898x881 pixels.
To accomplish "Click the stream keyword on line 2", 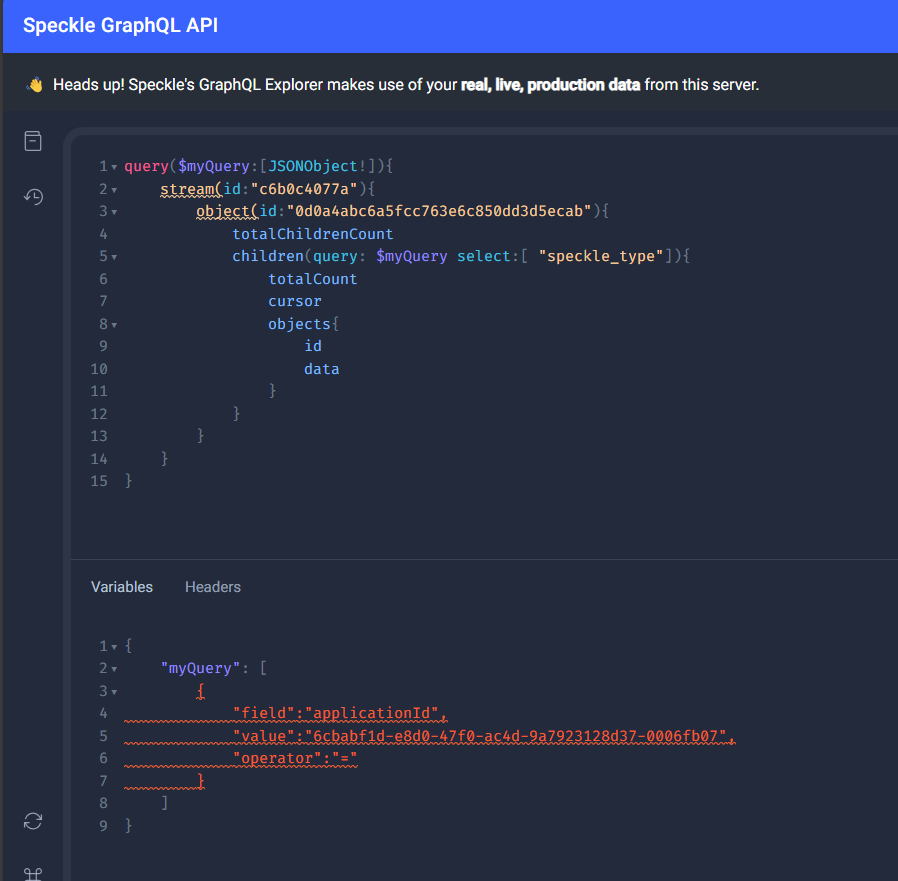I will pyautogui.click(x=187, y=188).
